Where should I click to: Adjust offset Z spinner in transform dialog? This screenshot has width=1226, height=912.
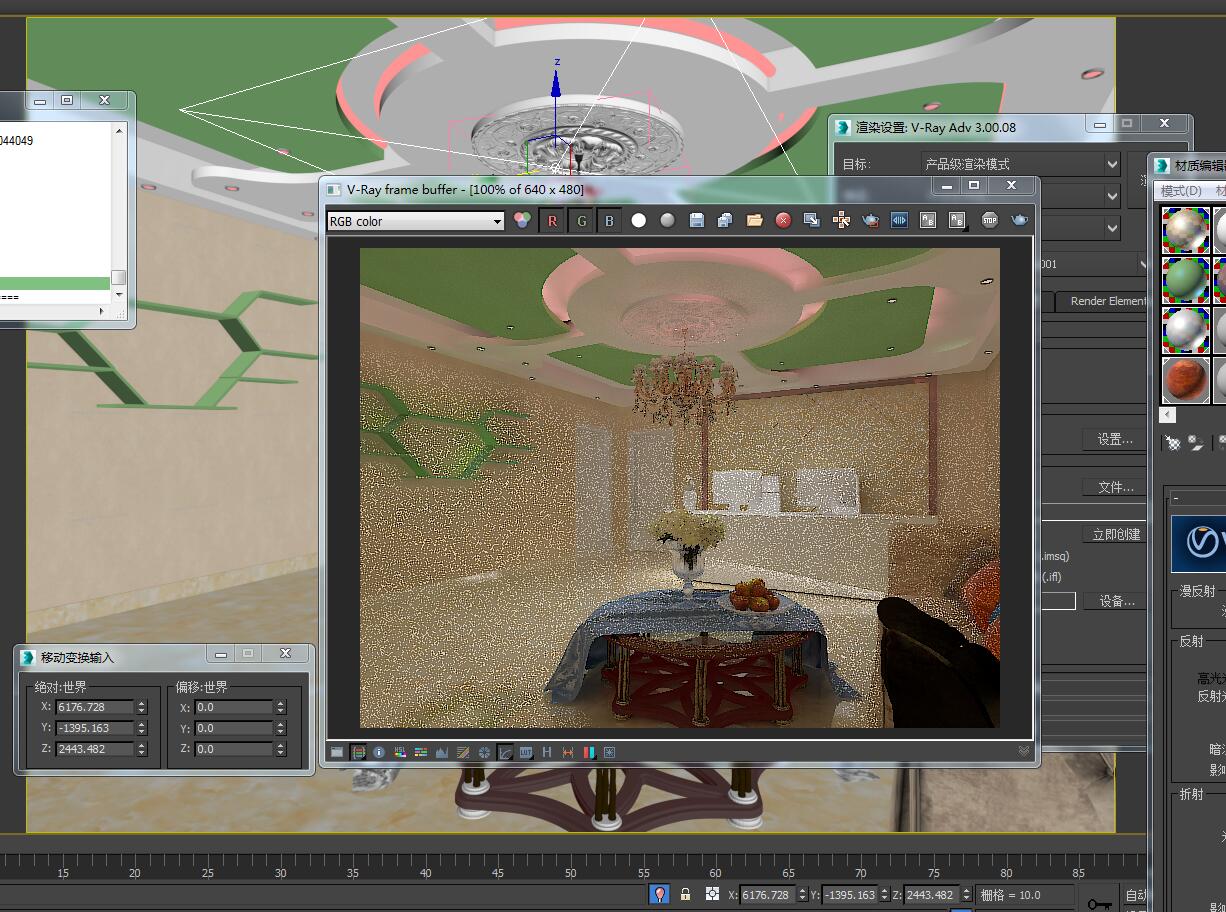(x=281, y=749)
